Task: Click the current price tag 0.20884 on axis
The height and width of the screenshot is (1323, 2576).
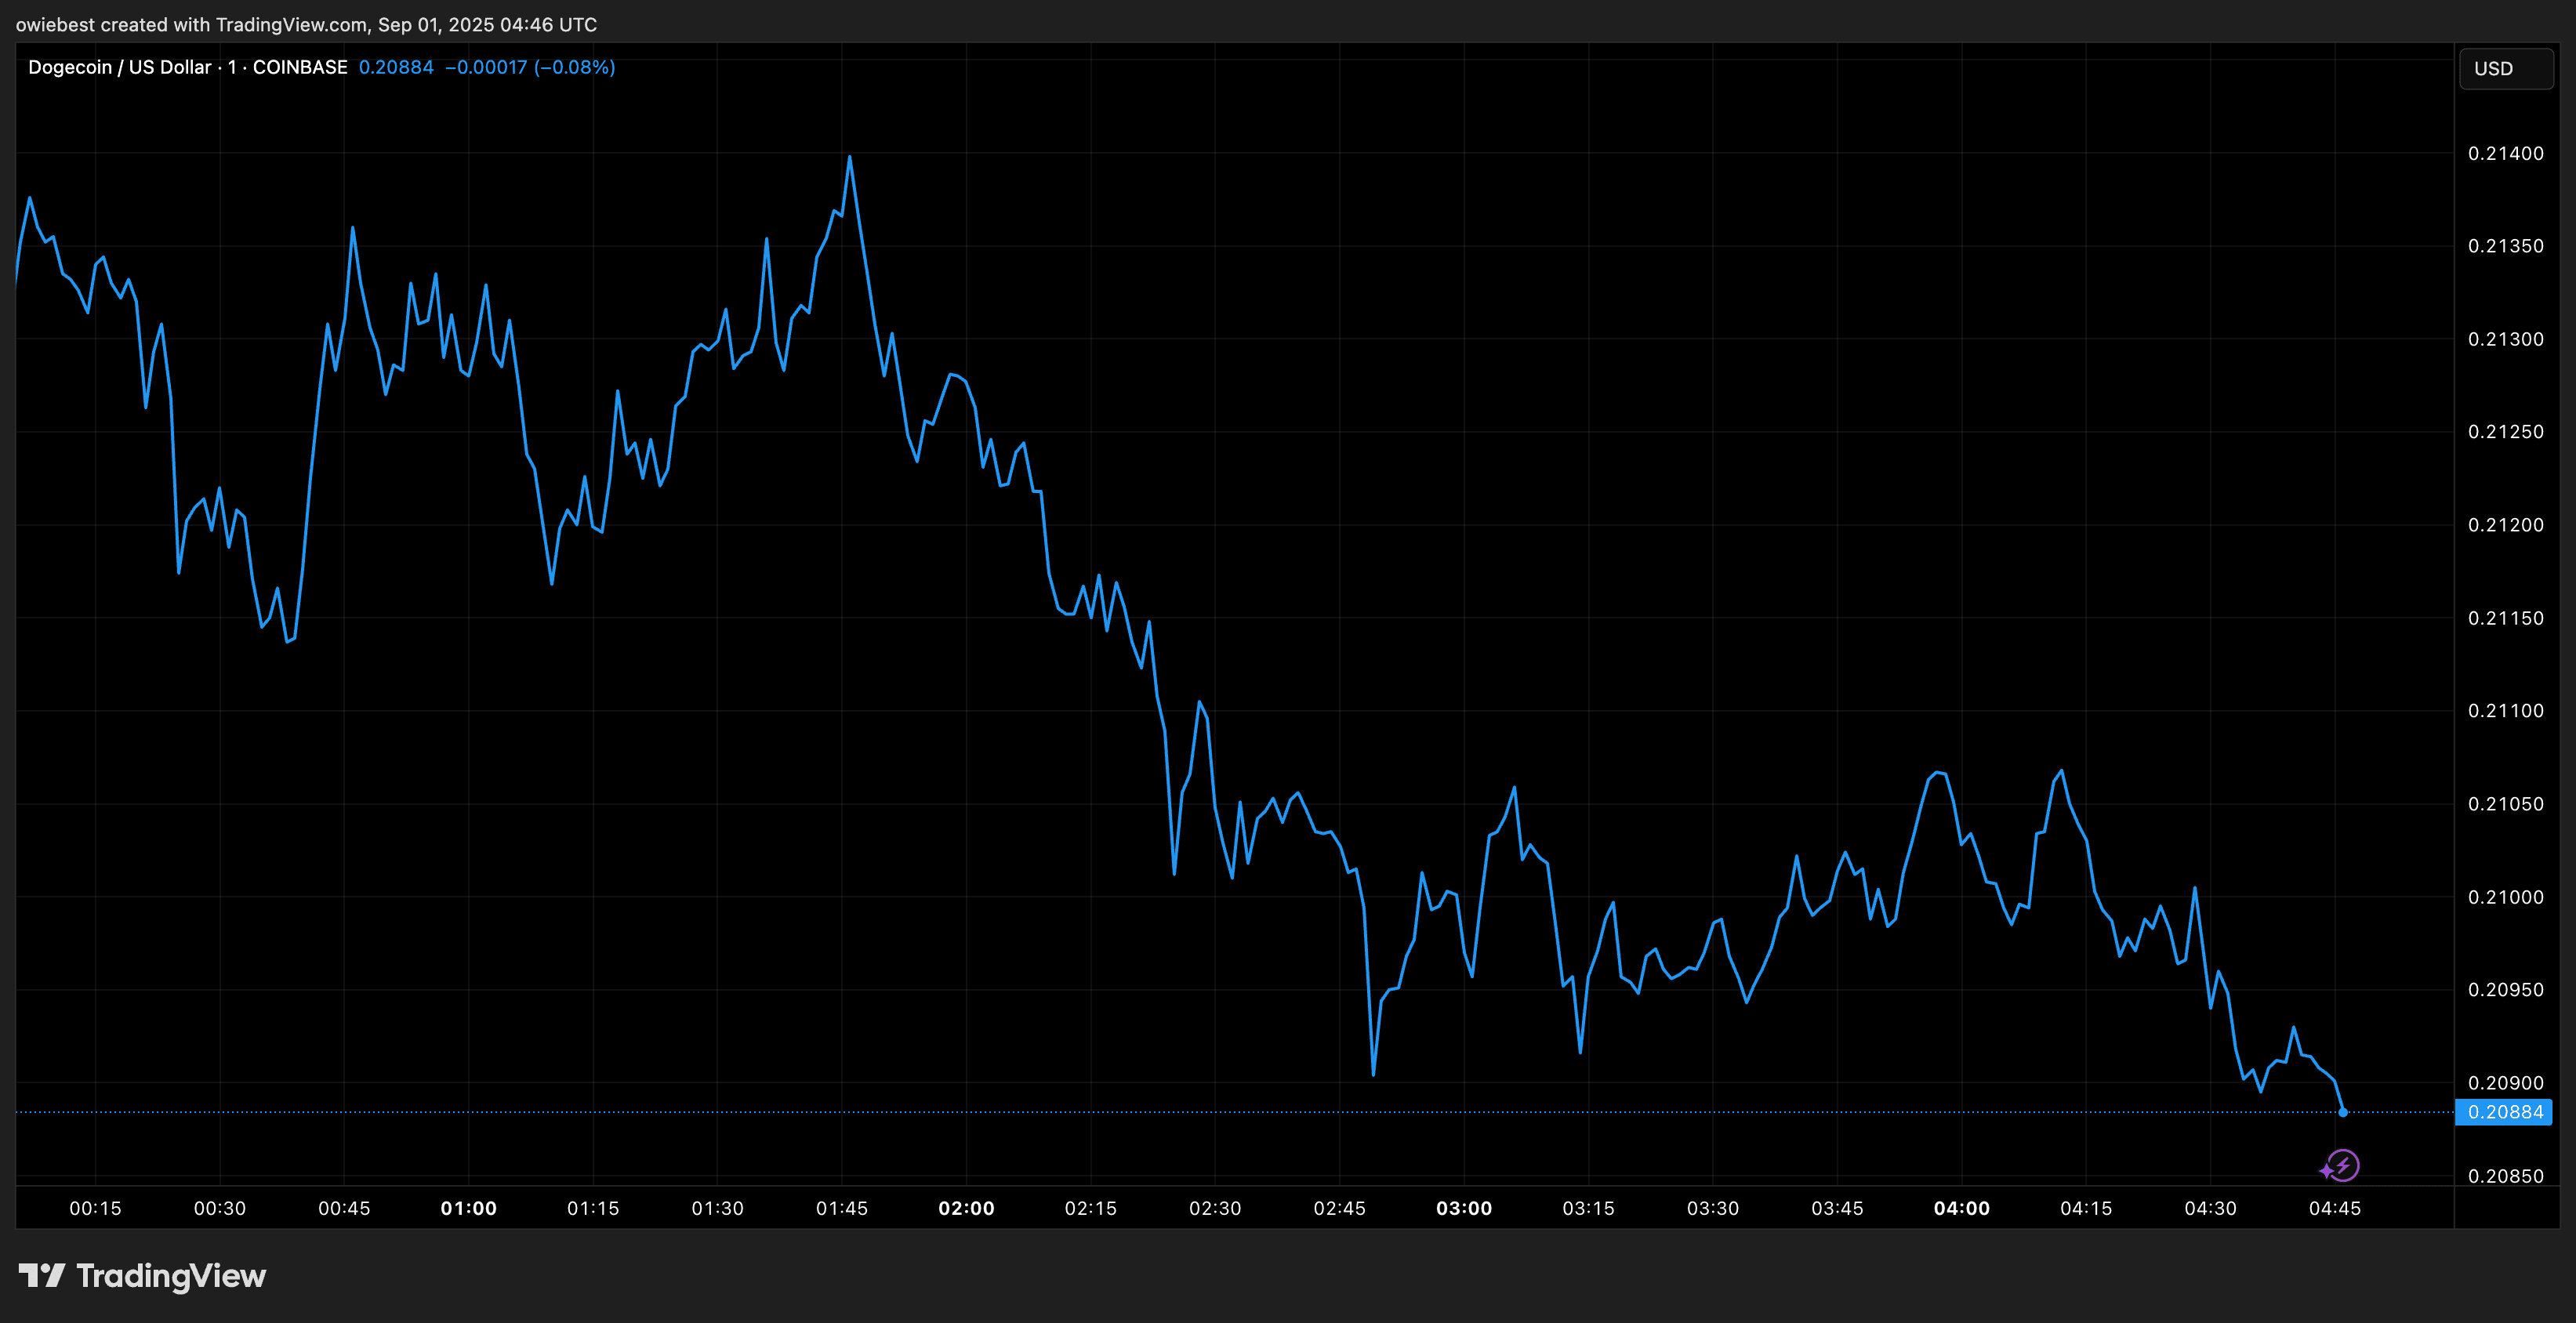Action: click(x=2504, y=1112)
